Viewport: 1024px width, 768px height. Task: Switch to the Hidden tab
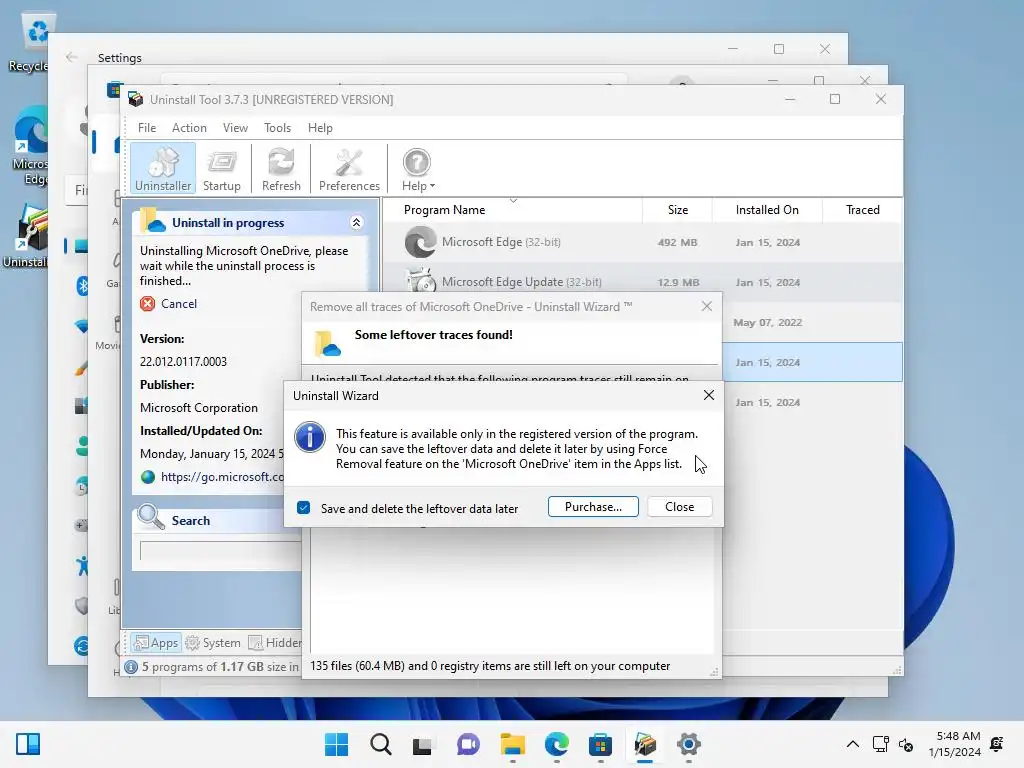click(274, 643)
